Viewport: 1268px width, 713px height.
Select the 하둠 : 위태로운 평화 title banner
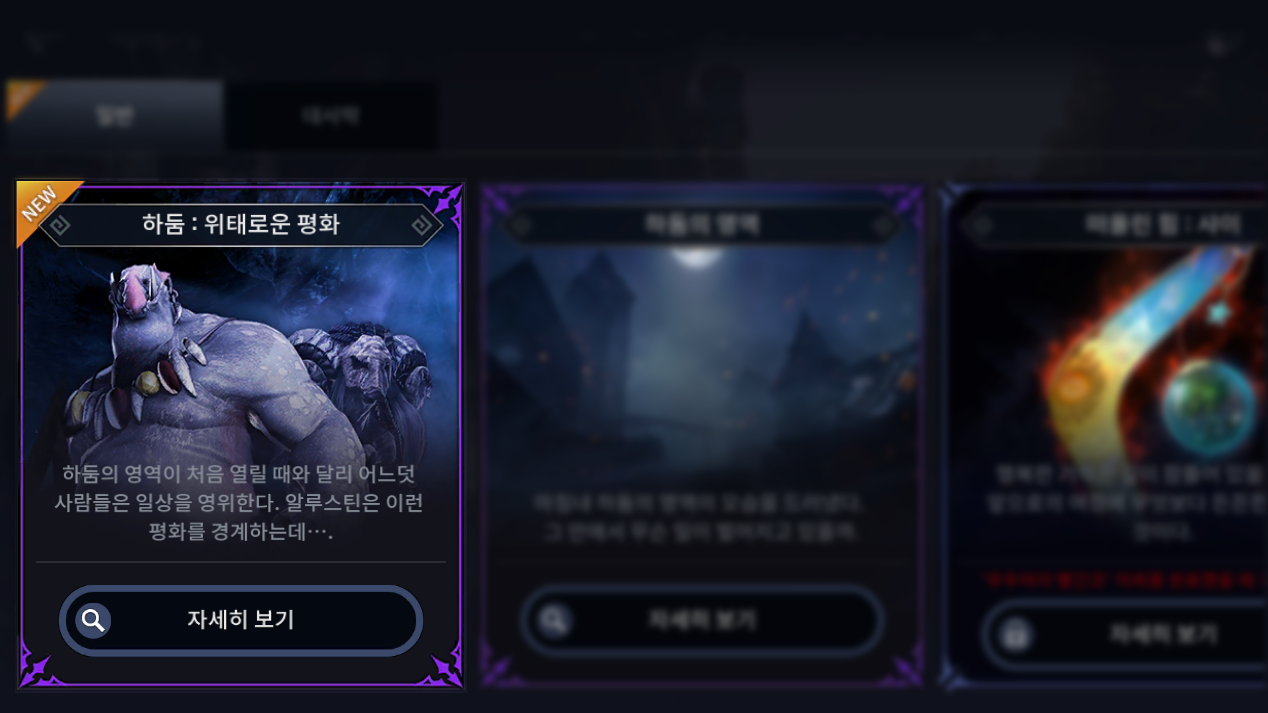(241, 225)
